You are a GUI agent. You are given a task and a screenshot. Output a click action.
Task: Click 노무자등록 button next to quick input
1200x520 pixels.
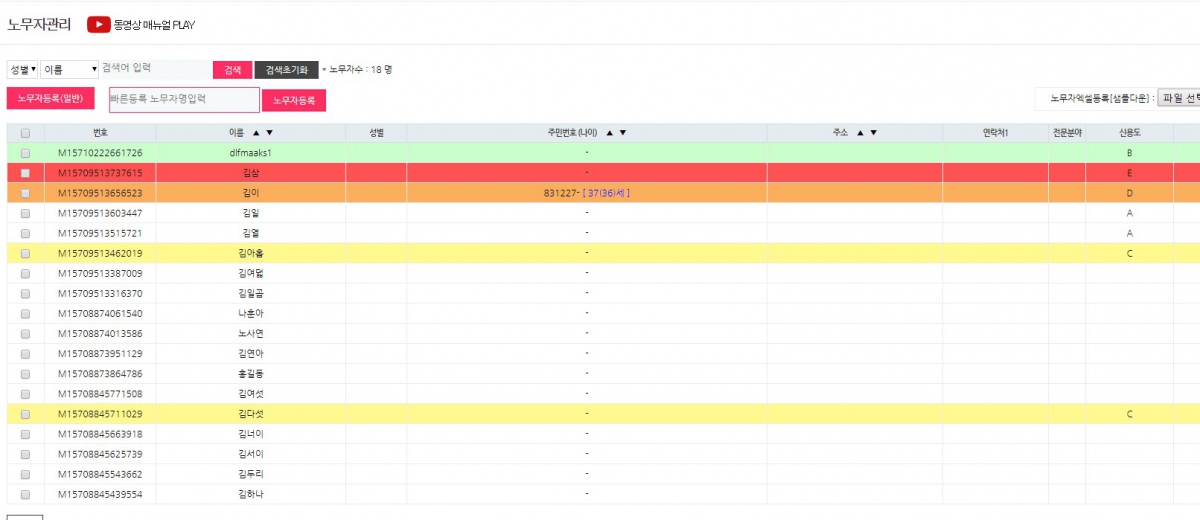coord(294,100)
